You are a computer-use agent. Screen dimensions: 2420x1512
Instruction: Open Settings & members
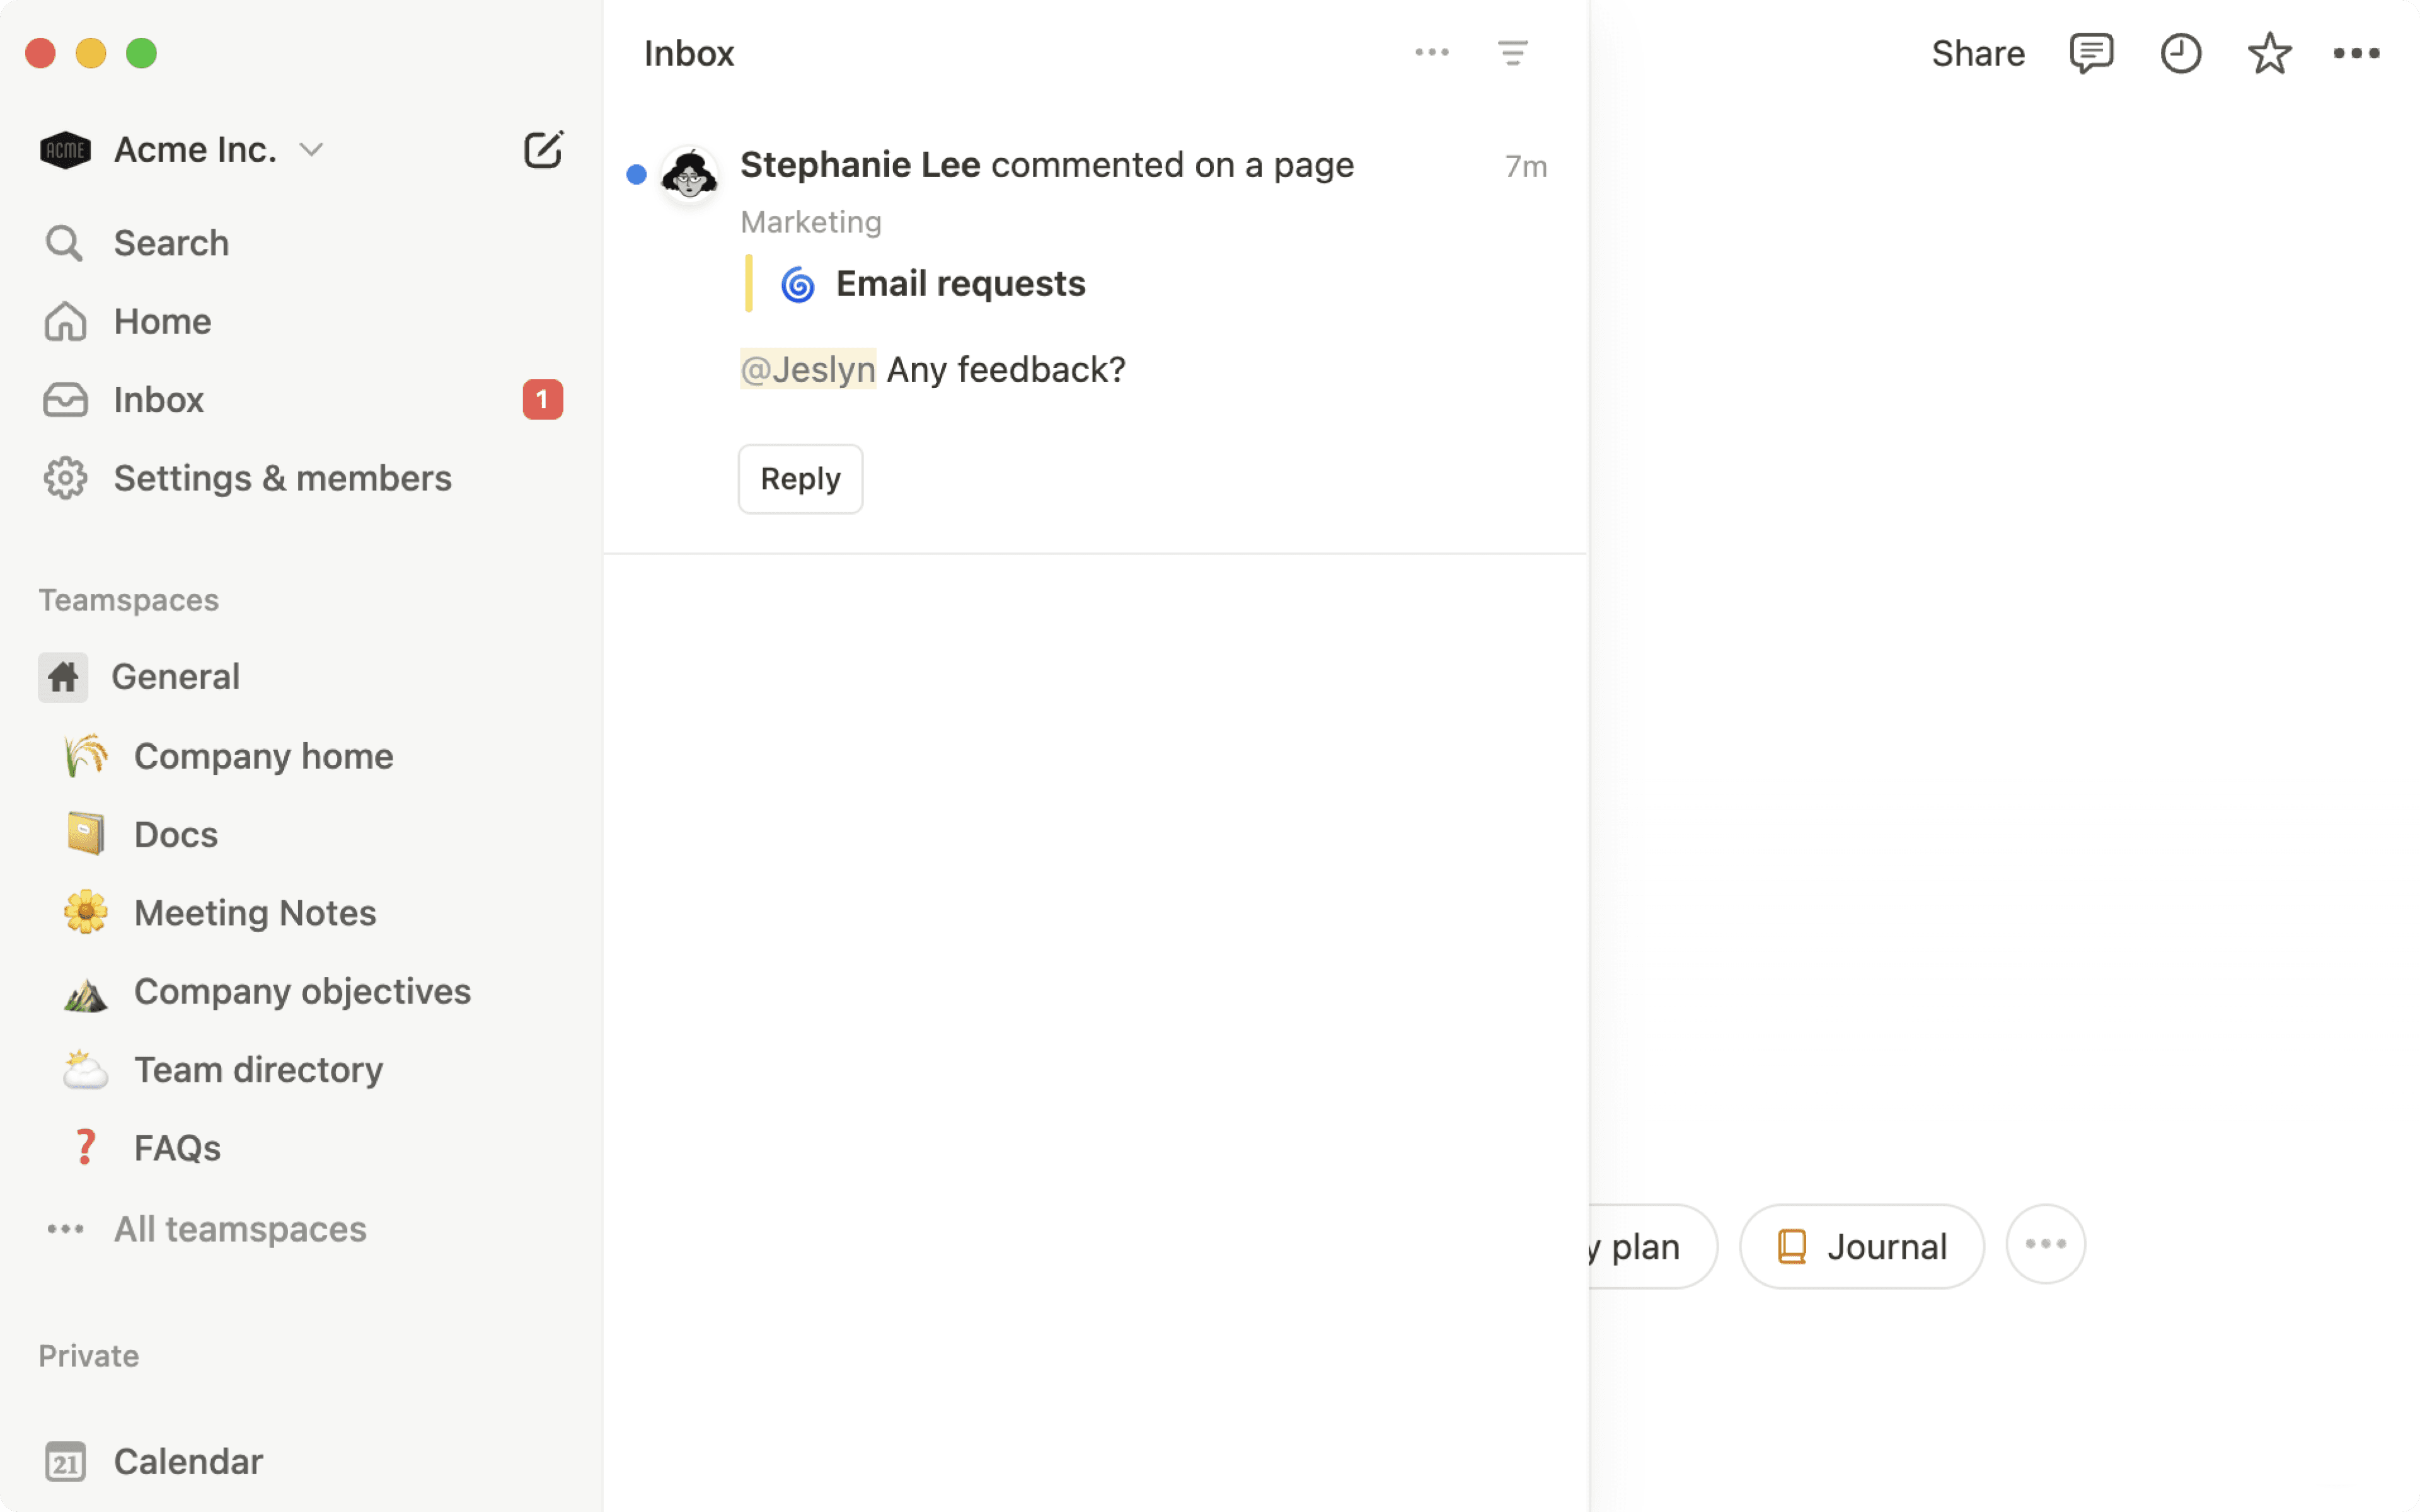(x=282, y=477)
